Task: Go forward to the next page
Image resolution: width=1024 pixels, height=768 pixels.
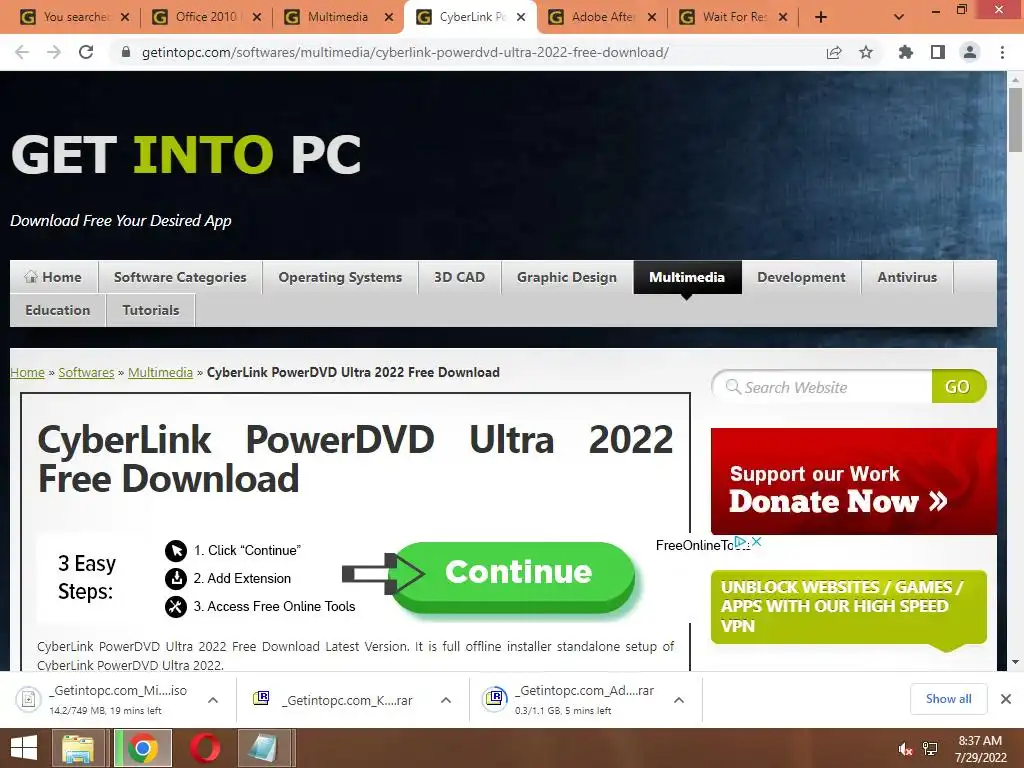Action: pos(54,52)
